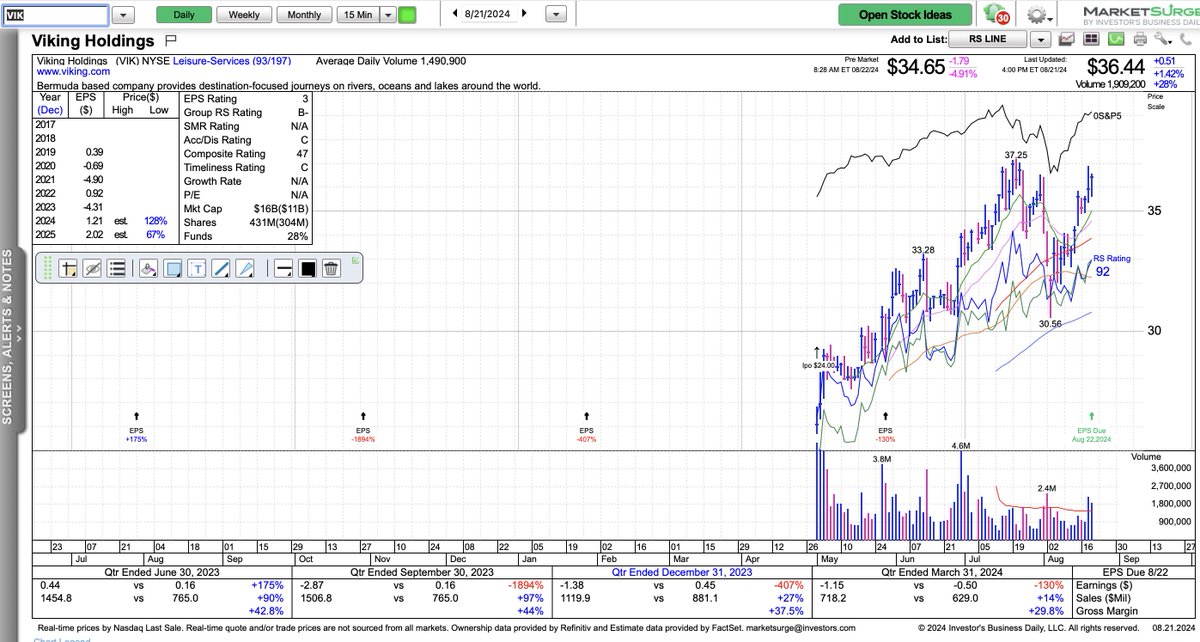Screen dimensions: 1200x642
Task: Open the settings gear menu
Action: [x=1042, y=16]
